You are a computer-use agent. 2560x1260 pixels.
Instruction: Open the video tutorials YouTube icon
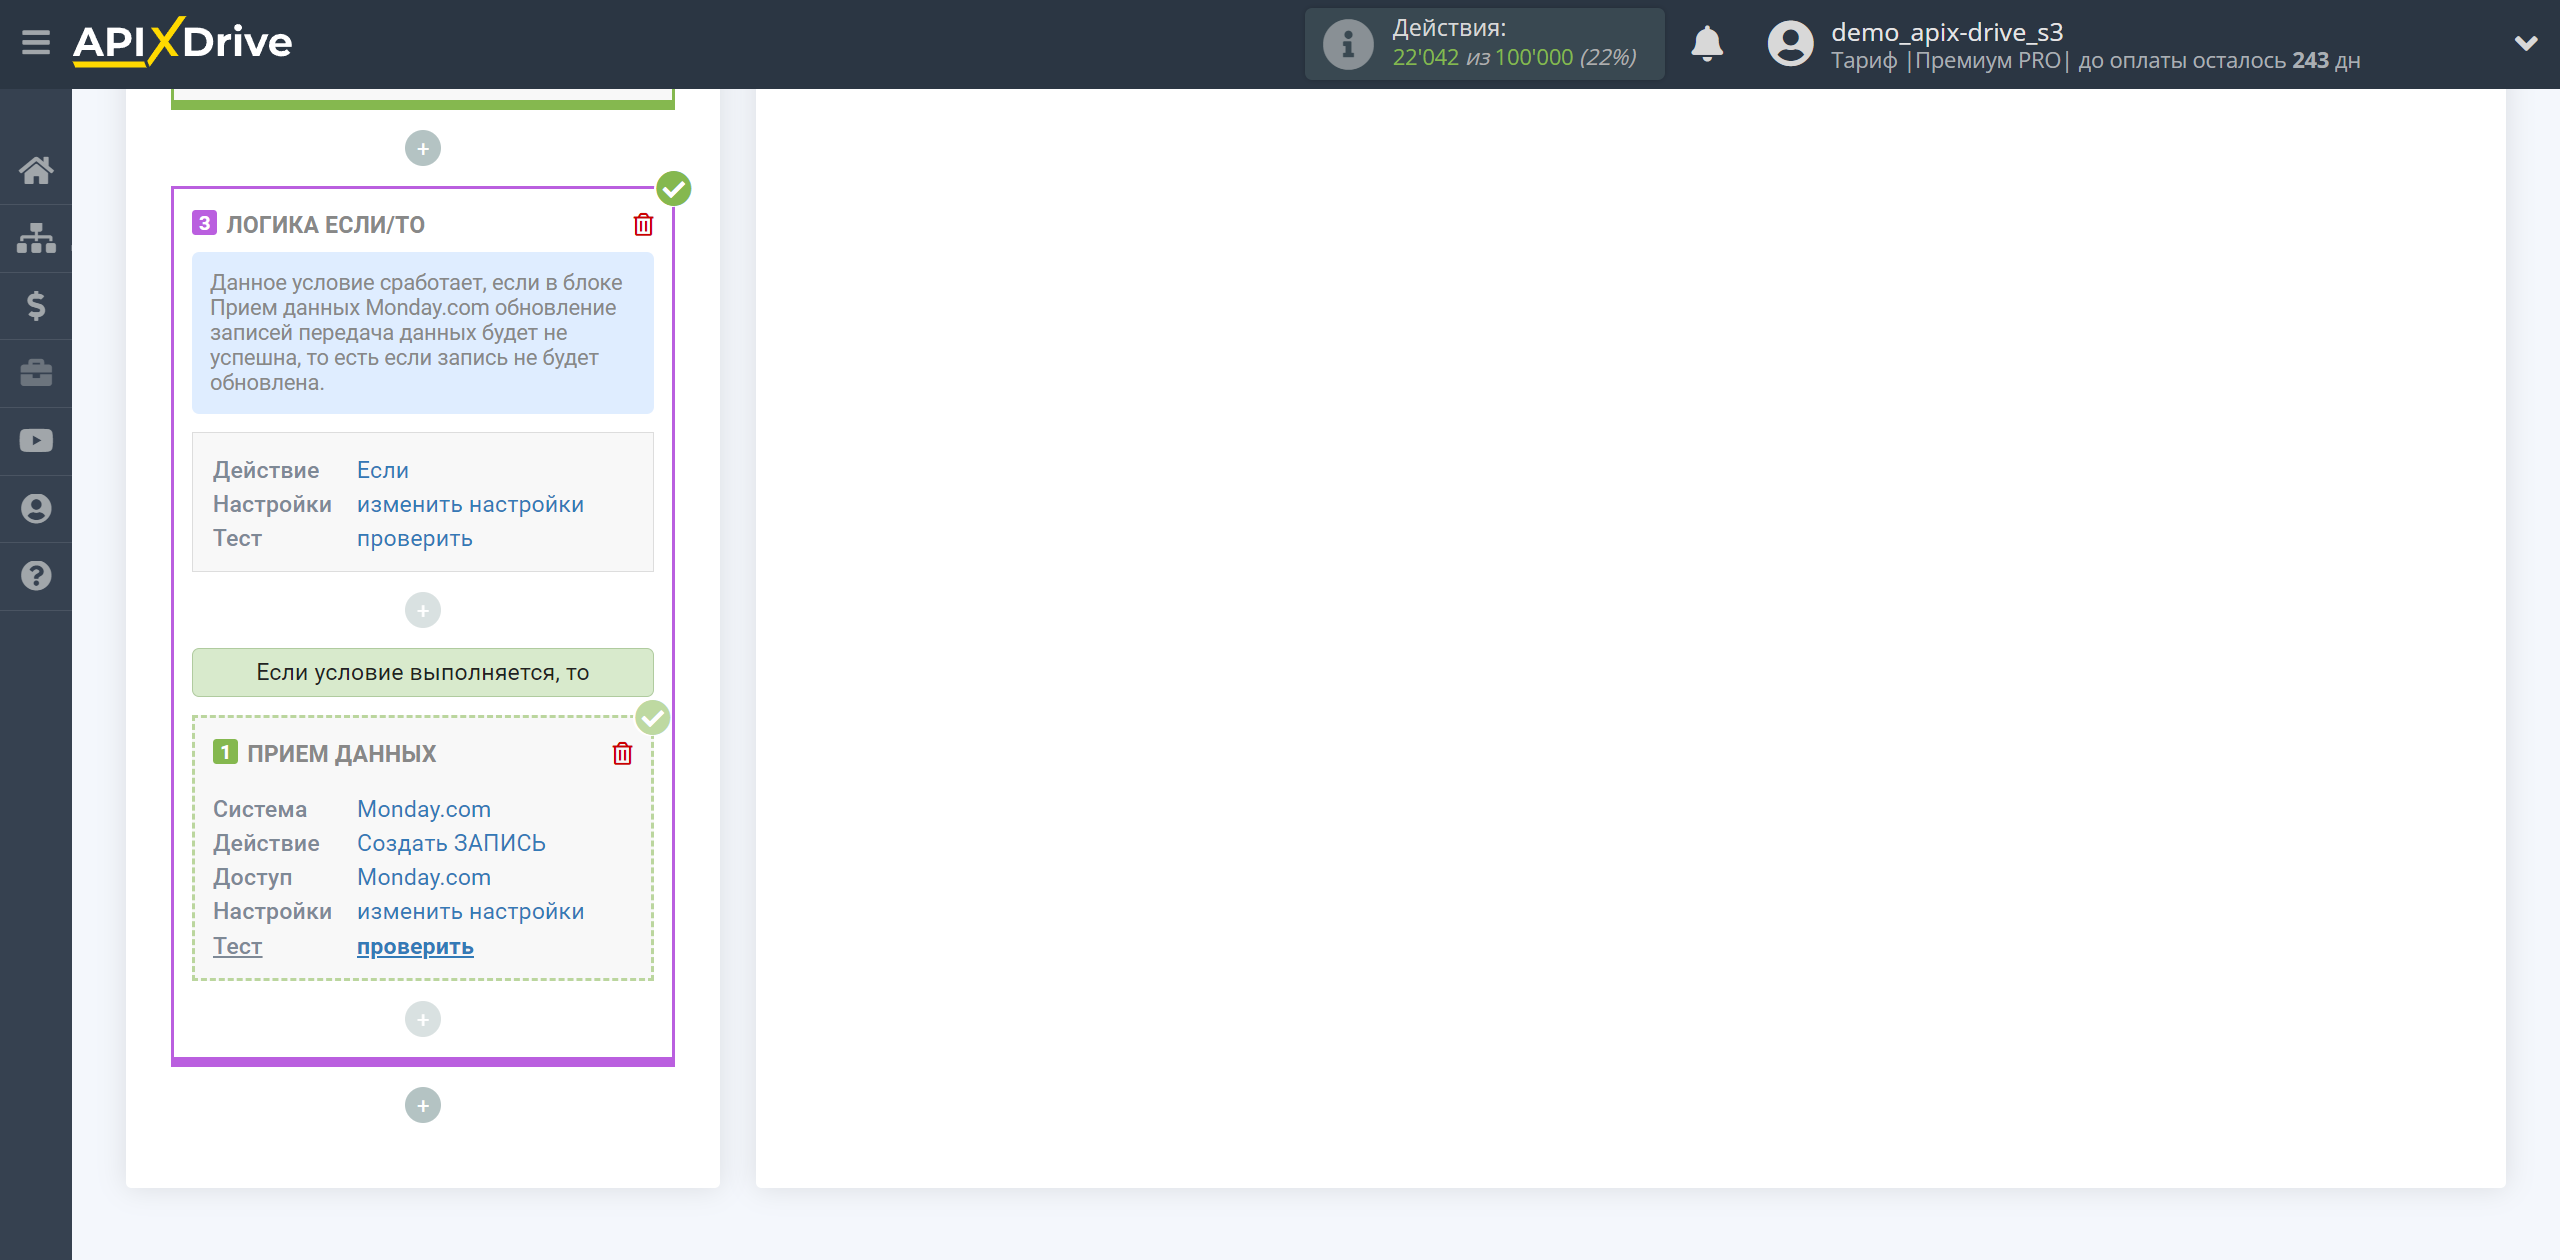(36, 441)
